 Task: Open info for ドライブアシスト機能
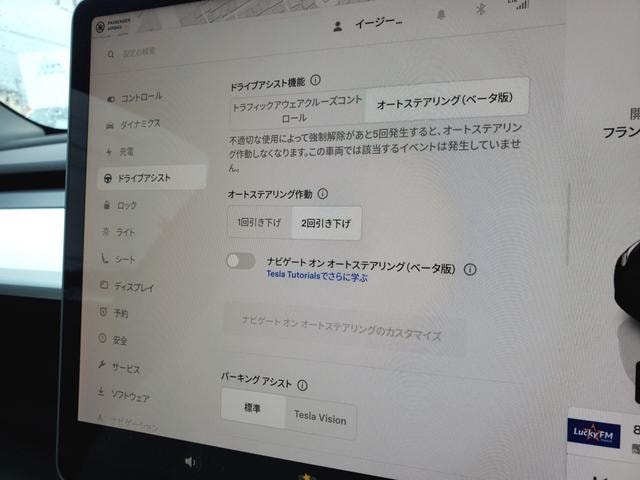[315, 80]
